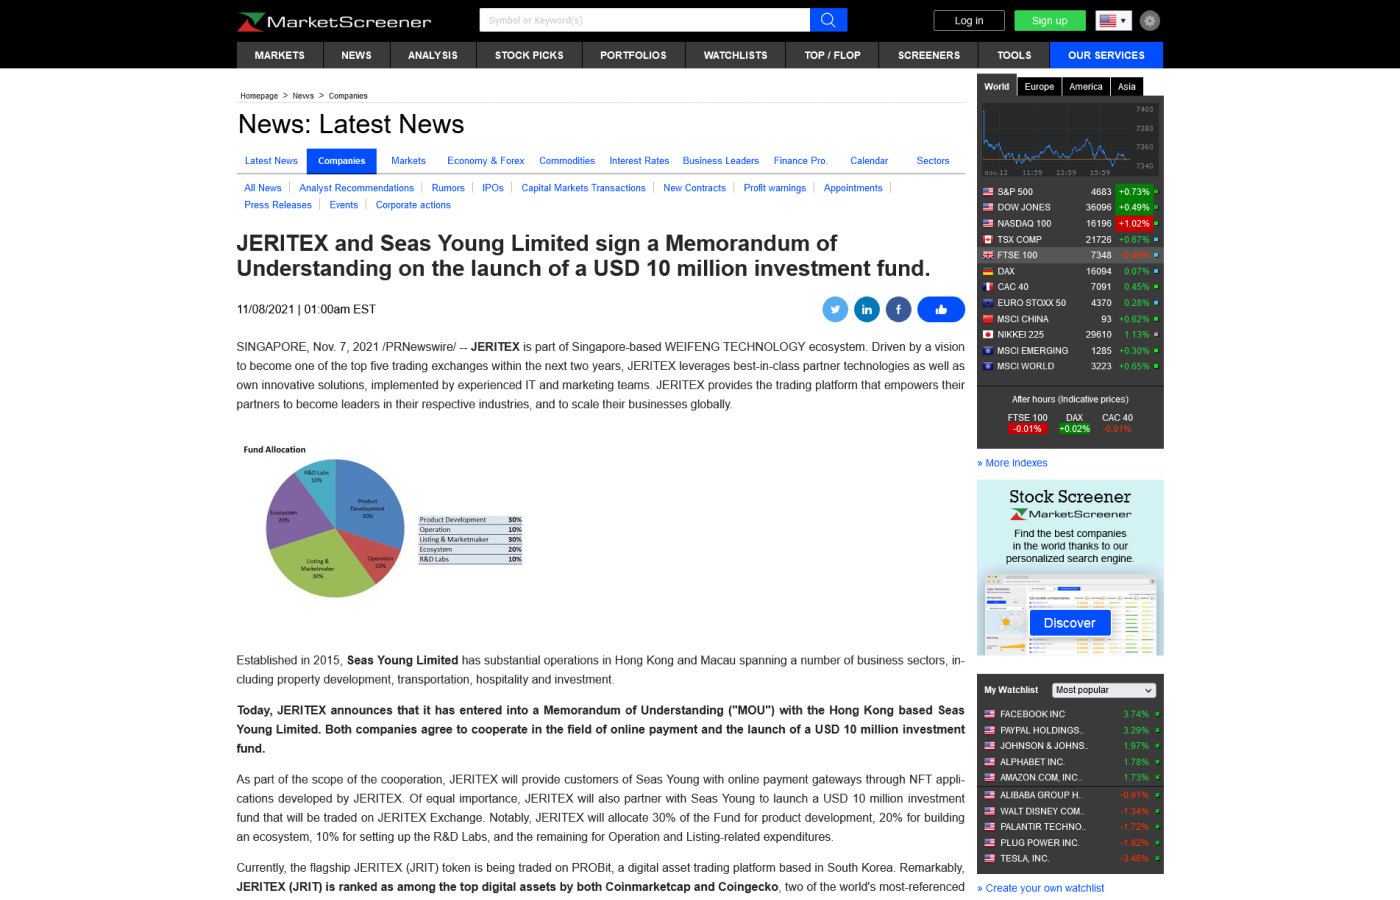Open the Most popular watchlist dropdown

coord(1105,690)
